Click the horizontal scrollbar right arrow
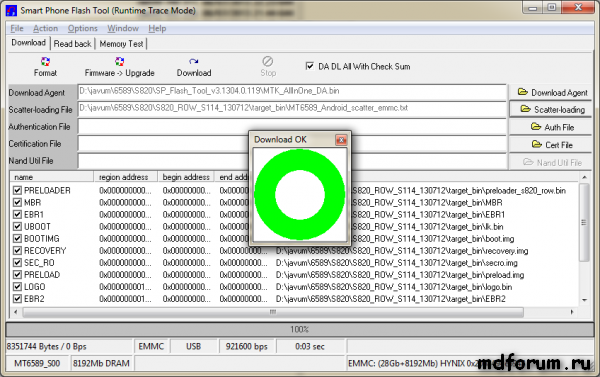Image resolution: width=600 pixels, height=377 pixels. pyautogui.click(x=572, y=312)
